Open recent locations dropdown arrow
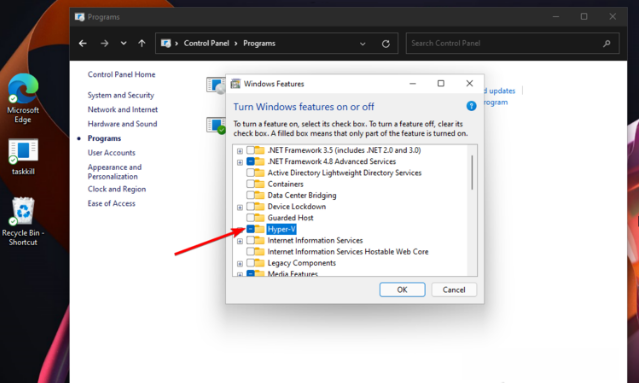 pyautogui.click(x=123, y=43)
